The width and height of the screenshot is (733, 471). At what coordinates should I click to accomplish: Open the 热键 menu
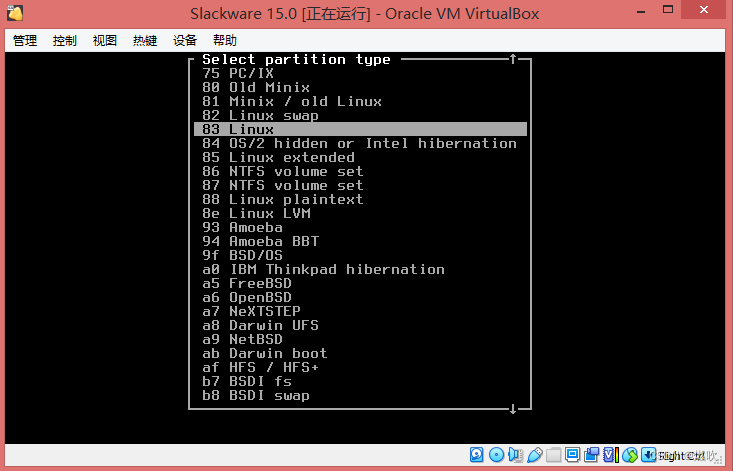[x=145, y=41]
